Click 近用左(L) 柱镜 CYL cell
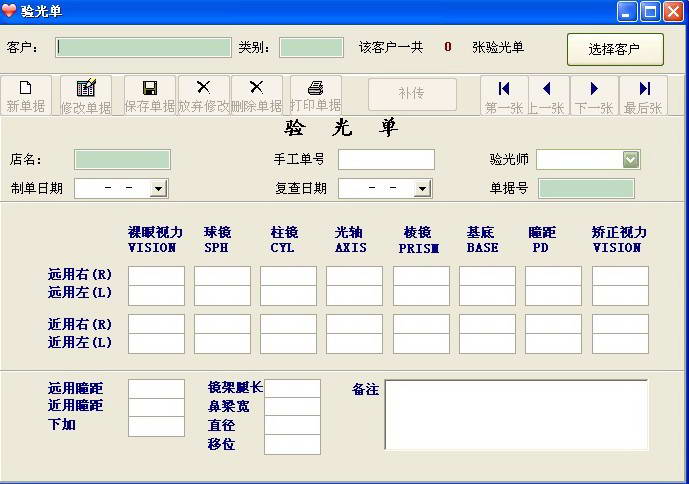The image size is (689, 484). (288, 343)
